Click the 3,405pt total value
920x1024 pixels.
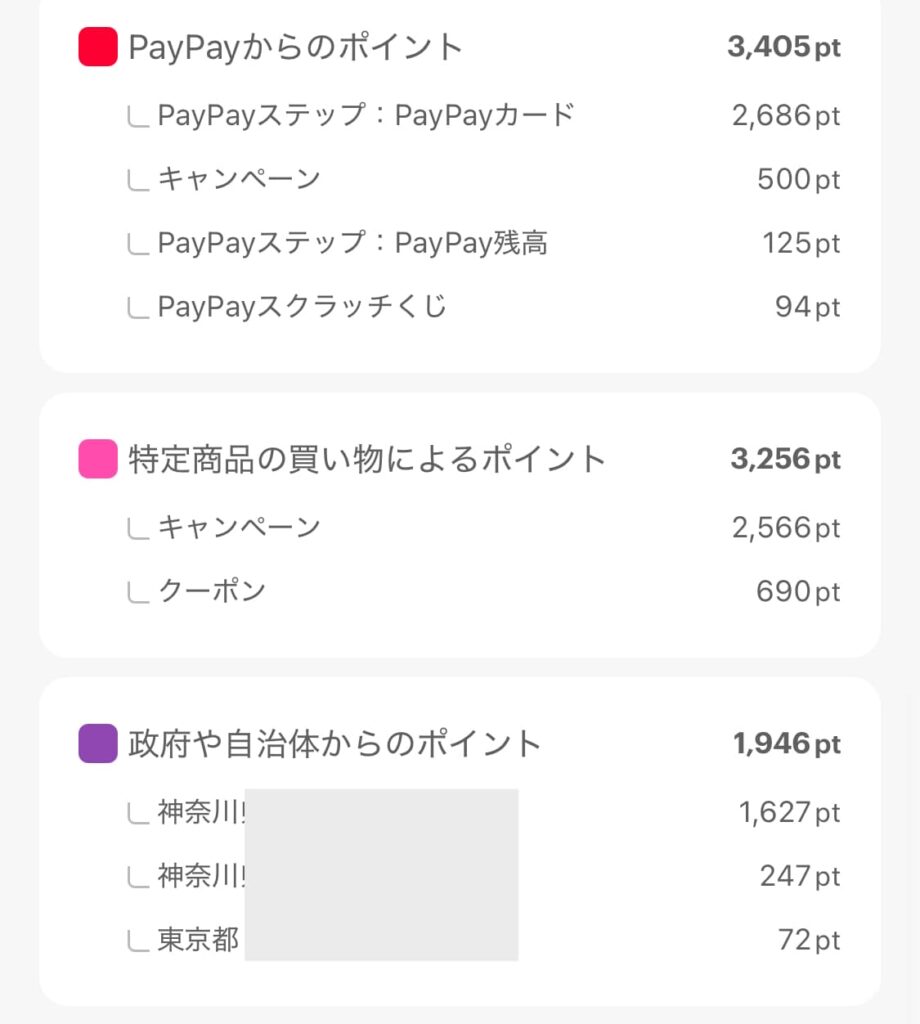point(784,47)
